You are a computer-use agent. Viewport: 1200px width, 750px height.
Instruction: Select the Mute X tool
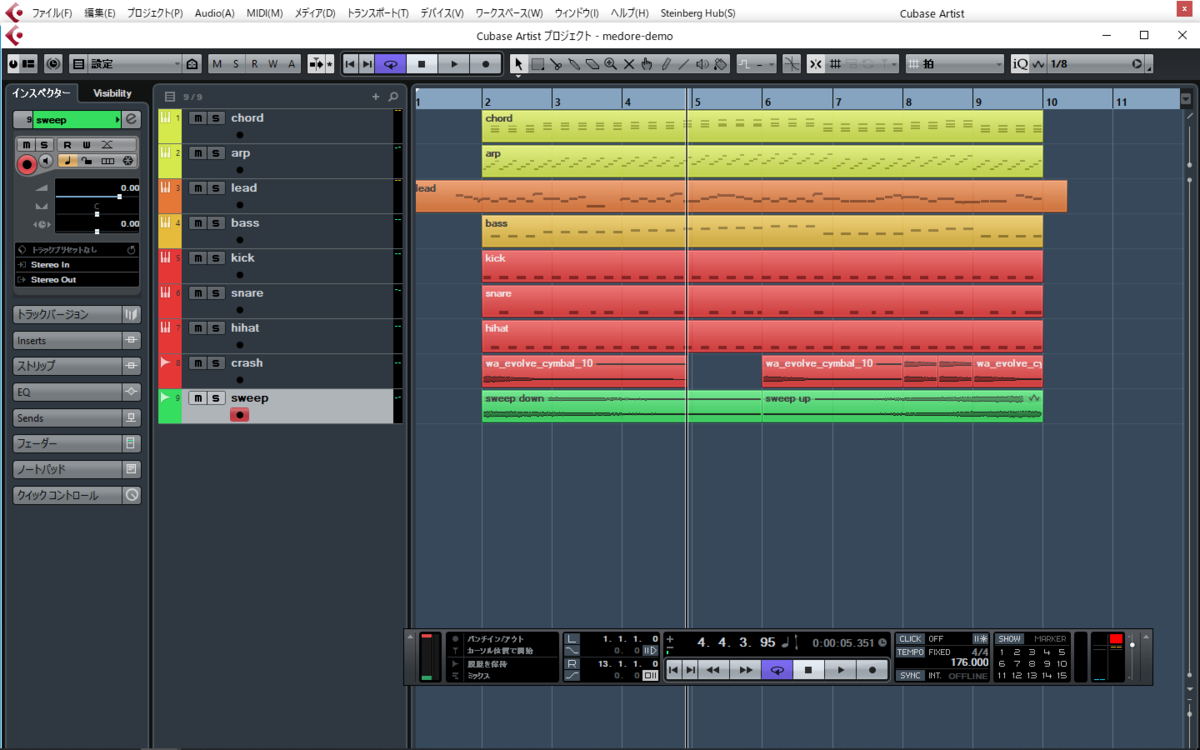629,64
